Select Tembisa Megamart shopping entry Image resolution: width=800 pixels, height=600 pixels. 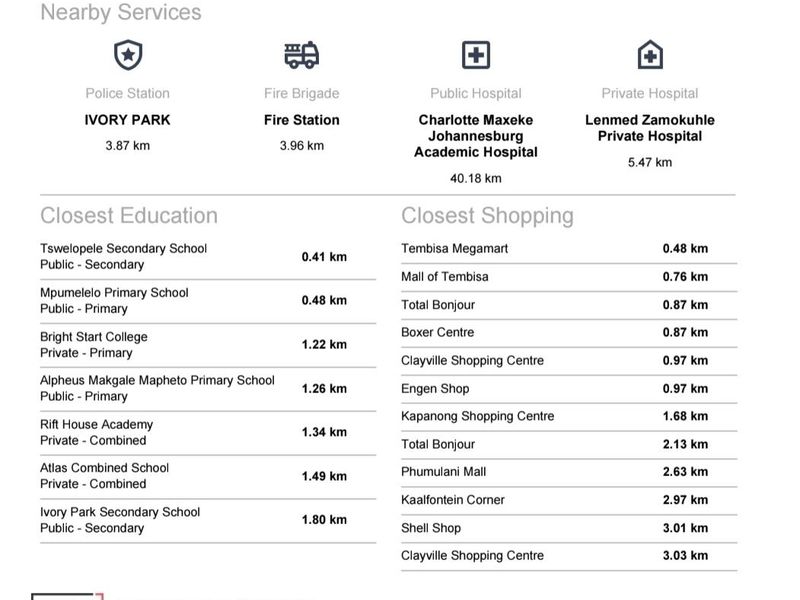click(569, 249)
